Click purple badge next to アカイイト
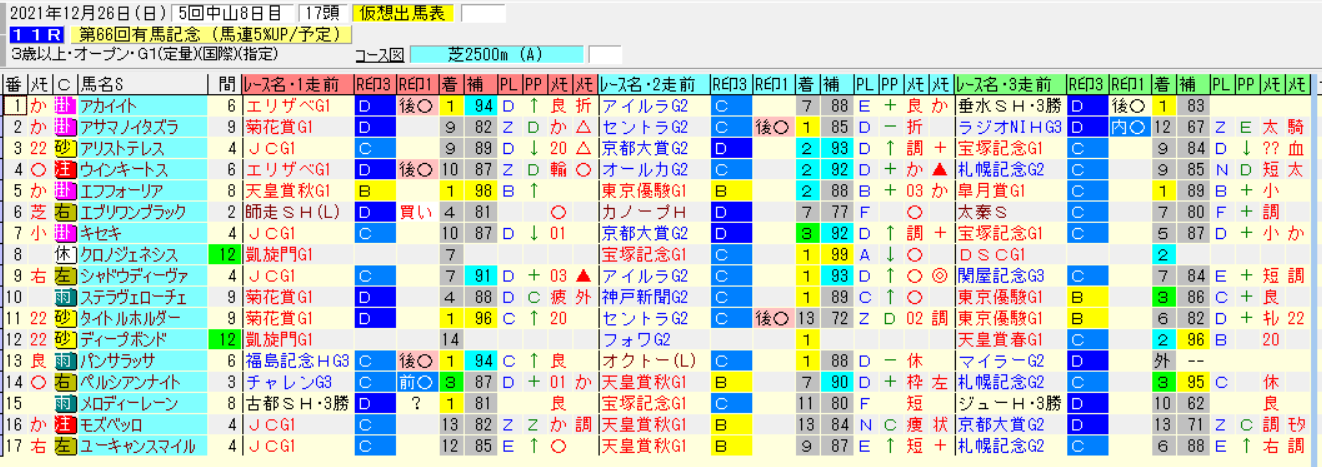 tap(63, 106)
